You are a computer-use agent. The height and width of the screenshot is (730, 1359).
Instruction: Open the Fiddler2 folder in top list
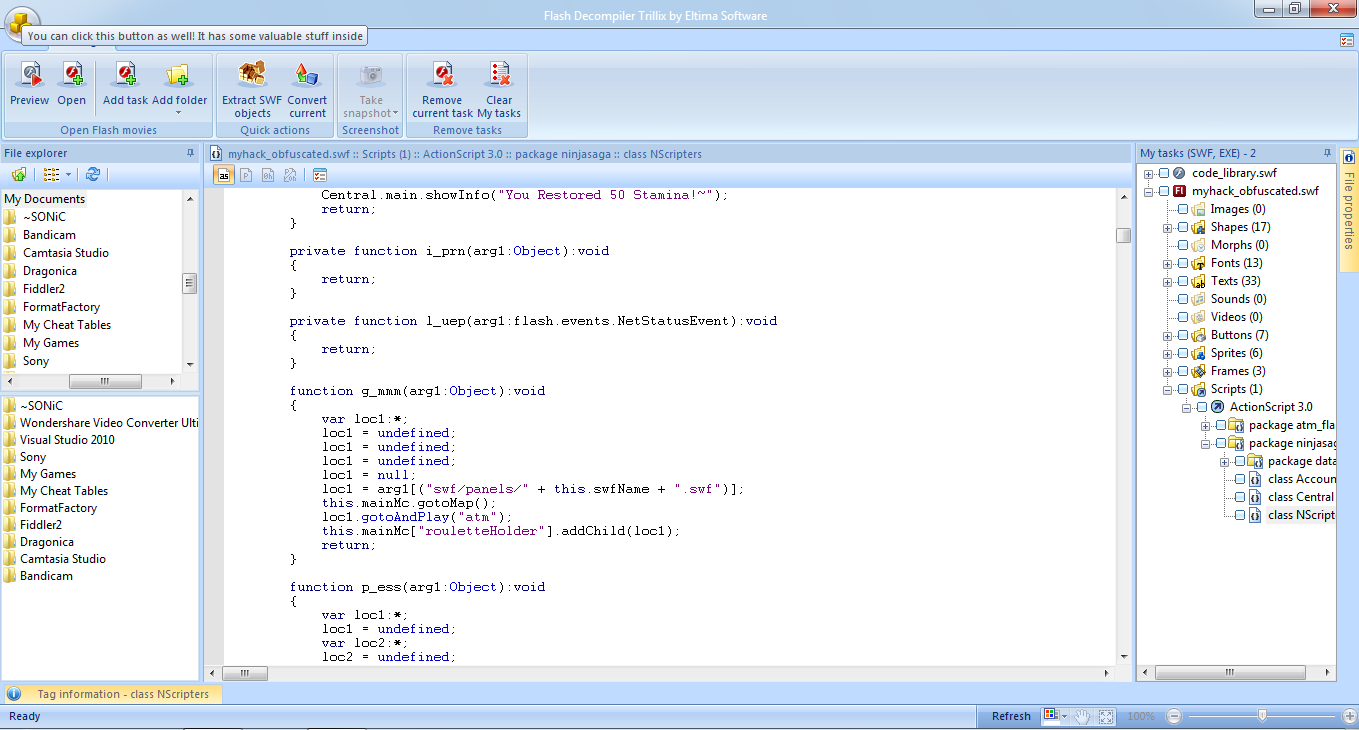point(44,289)
